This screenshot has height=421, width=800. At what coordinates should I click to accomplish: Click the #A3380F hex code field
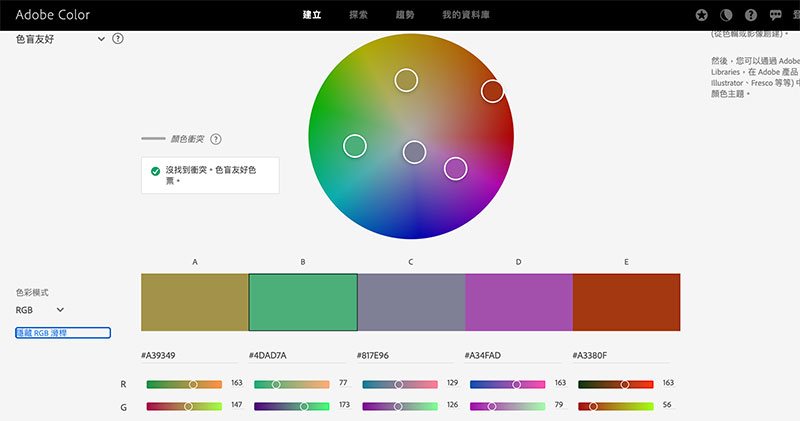[620, 355]
